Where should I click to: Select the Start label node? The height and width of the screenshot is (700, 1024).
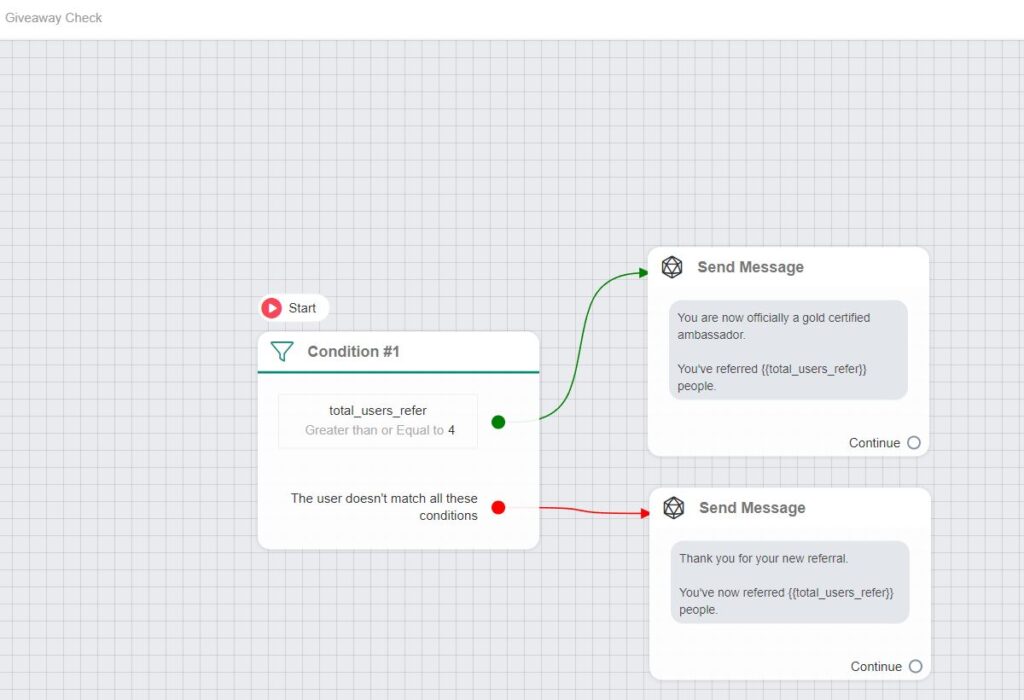pyautogui.click(x=294, y=308)
